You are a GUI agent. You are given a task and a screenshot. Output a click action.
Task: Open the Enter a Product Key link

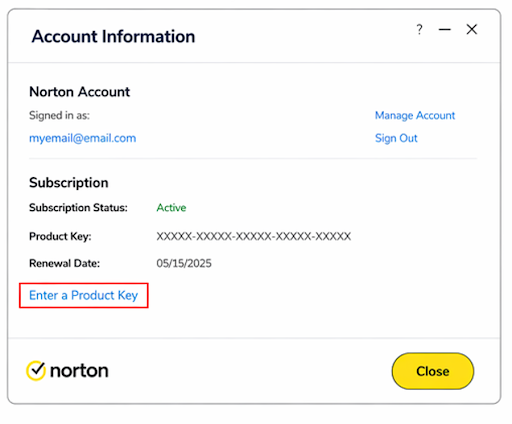click(83, 295)
